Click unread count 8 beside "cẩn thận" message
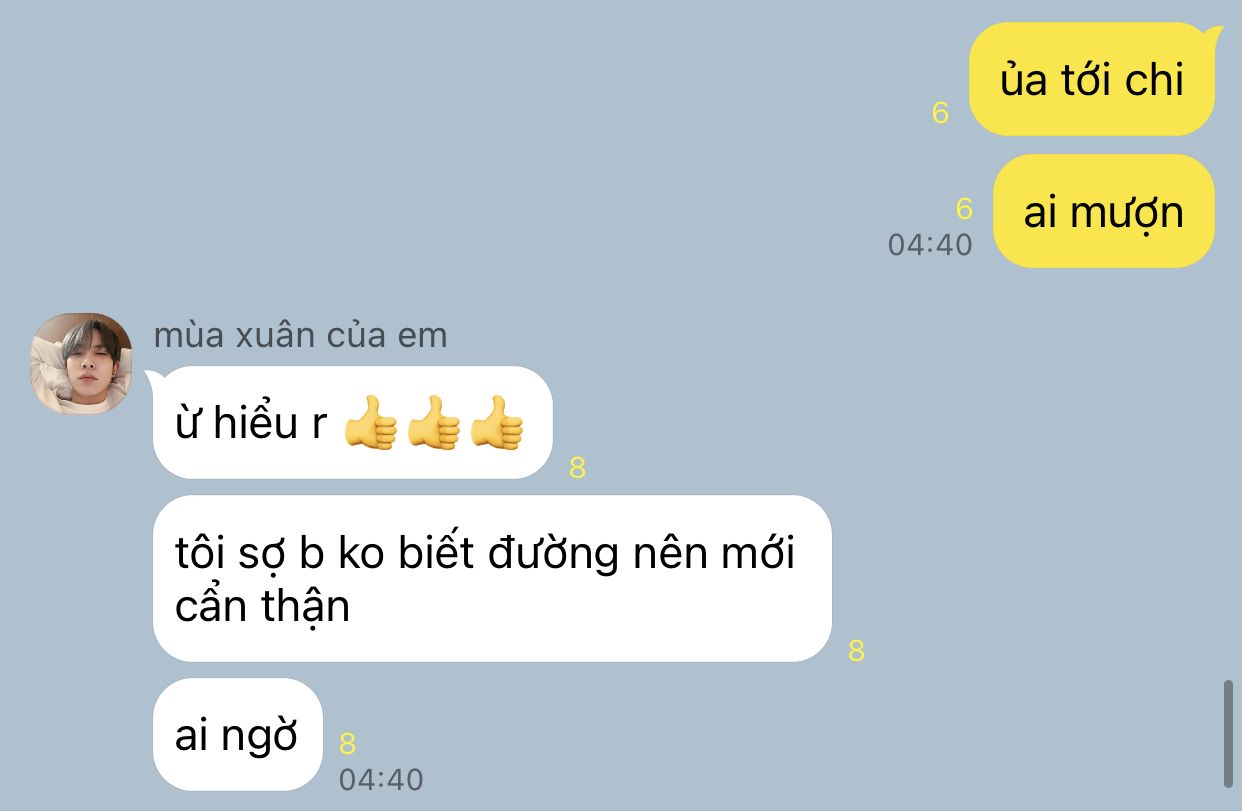The height and width of the screenshot is (811, 1242). (856, 651)
